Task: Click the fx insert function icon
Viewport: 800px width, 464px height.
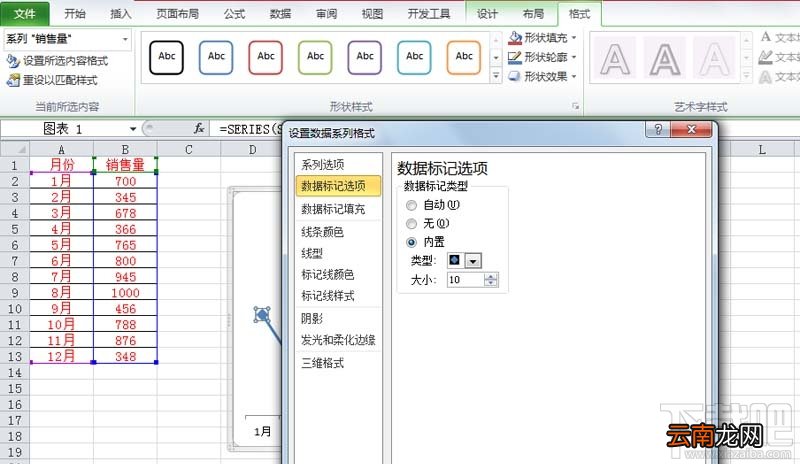Action: pyautogui.click(x=199, y=129)
